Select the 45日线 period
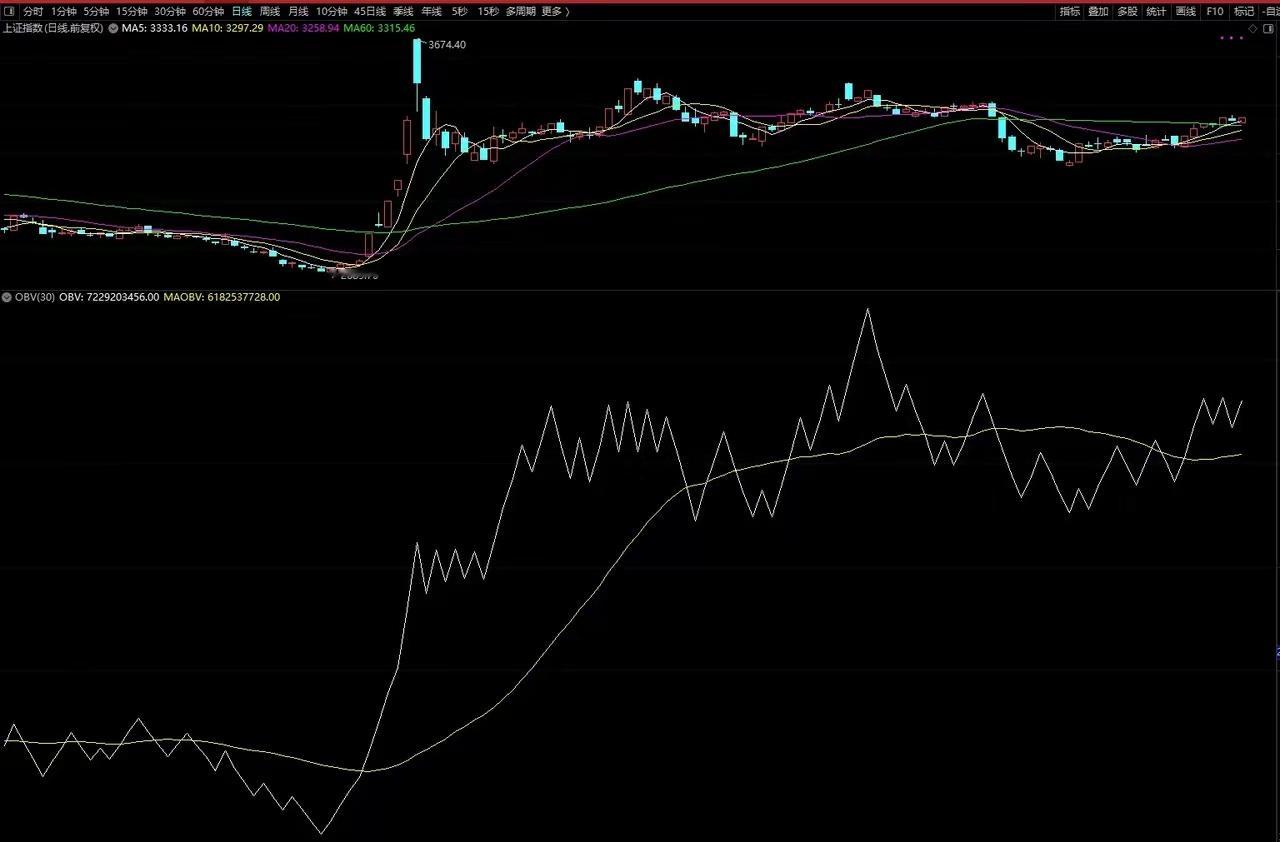The image size is (1280, 842). 370,11
